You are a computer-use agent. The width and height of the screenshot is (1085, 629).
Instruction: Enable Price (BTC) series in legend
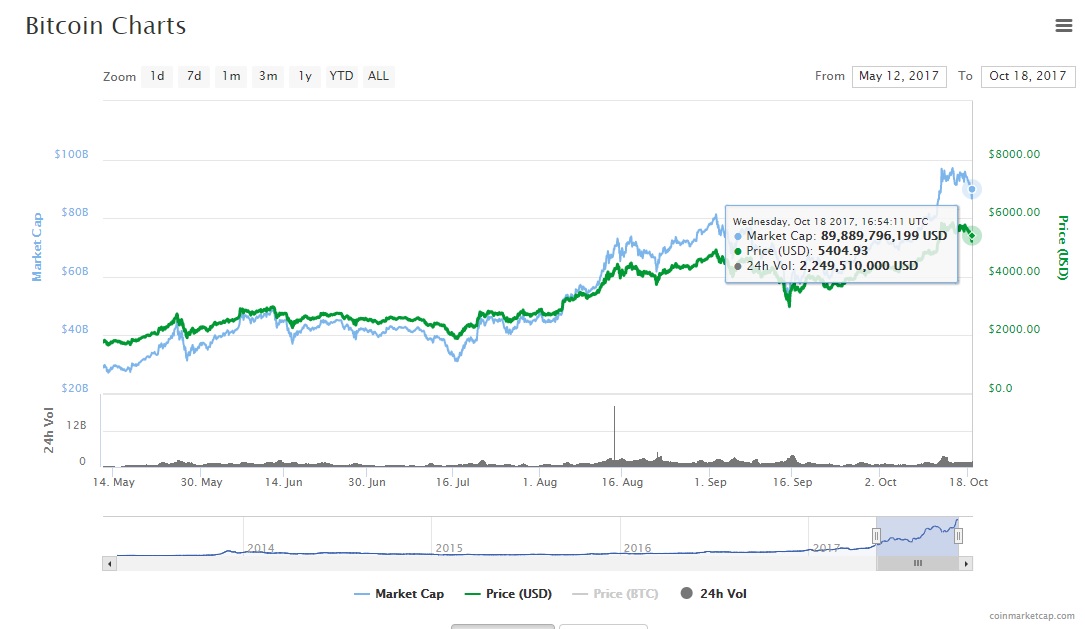(615, 594)
